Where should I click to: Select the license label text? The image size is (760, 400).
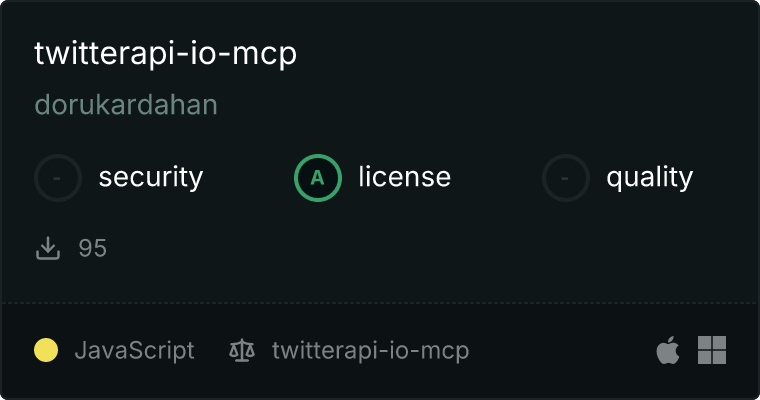coord(405,176)
